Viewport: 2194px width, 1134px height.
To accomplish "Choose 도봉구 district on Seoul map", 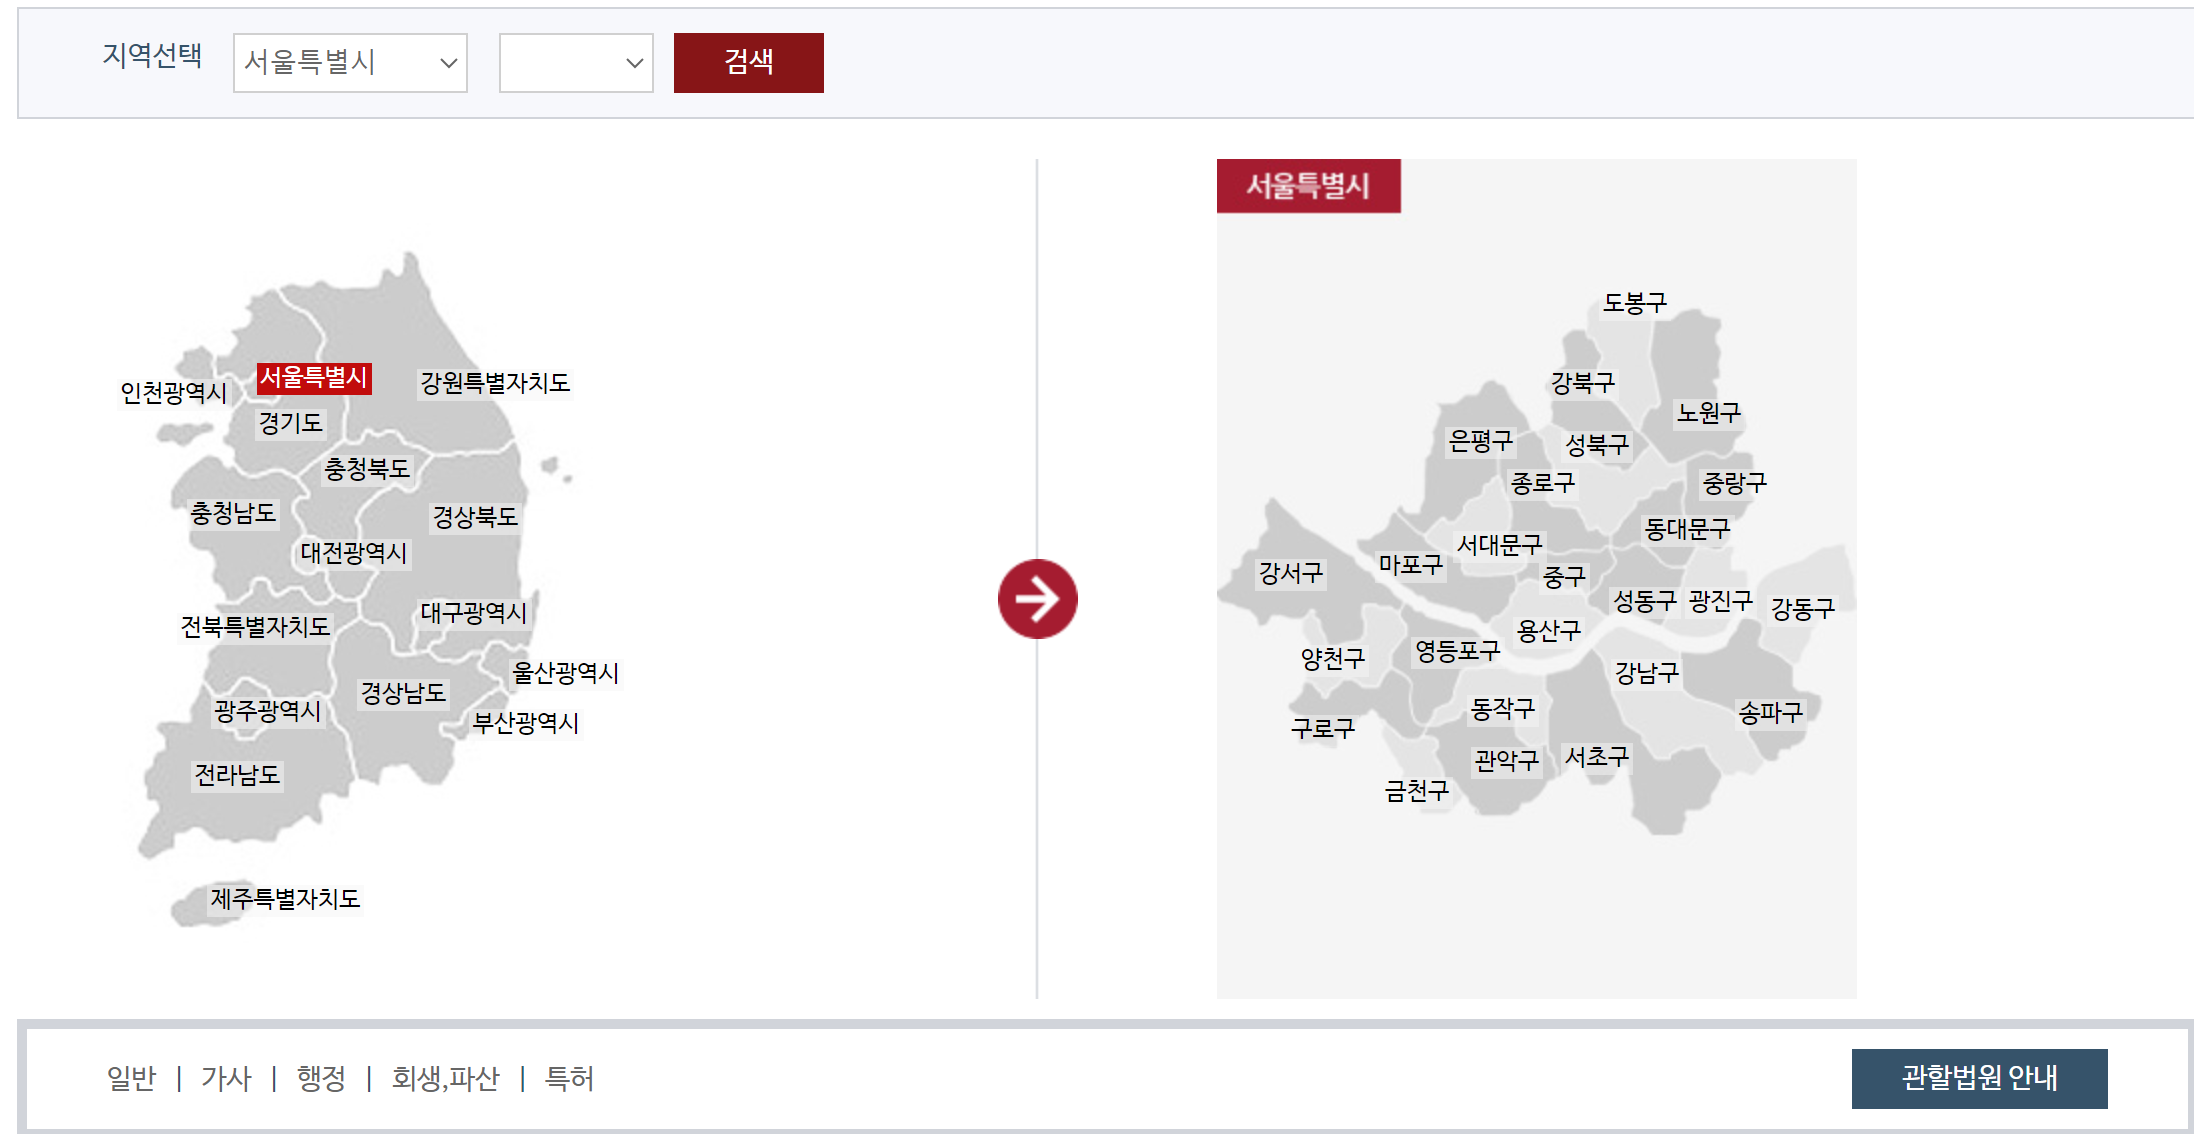I will click(1634, 303).
